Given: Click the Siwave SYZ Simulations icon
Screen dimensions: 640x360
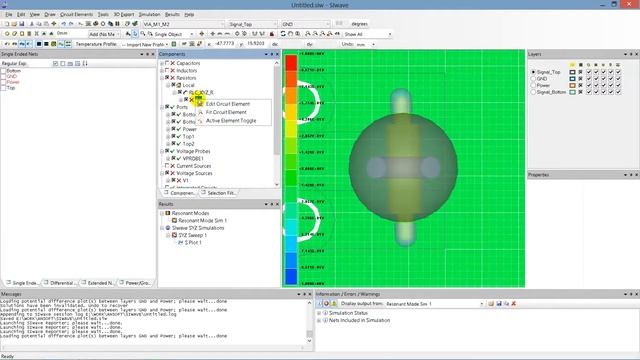Looking at the screenshot, I should tap(168, 228).
